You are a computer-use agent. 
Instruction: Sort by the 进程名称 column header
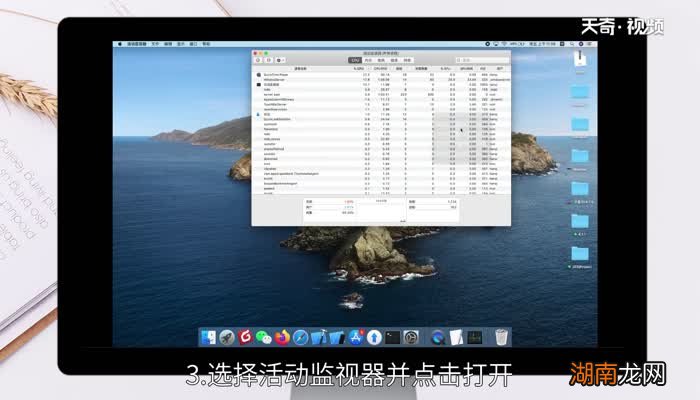[x=300, y=68]
